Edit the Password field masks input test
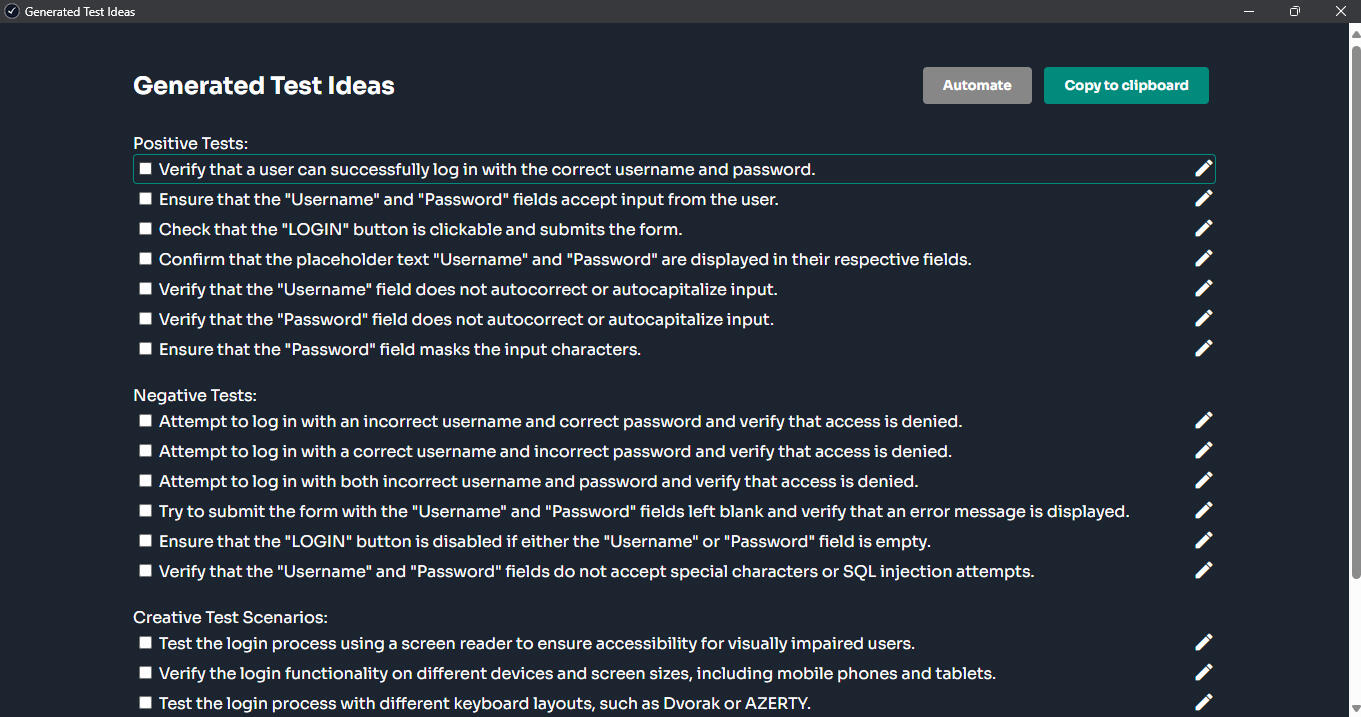Screen dimensions: 1361x717 click(x=1204, y=349)
